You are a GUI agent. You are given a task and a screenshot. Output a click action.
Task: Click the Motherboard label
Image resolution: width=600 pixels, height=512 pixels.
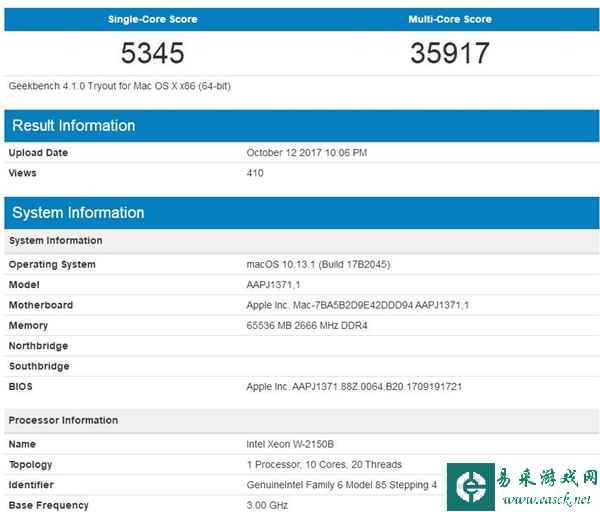click(x=41, y=305)
